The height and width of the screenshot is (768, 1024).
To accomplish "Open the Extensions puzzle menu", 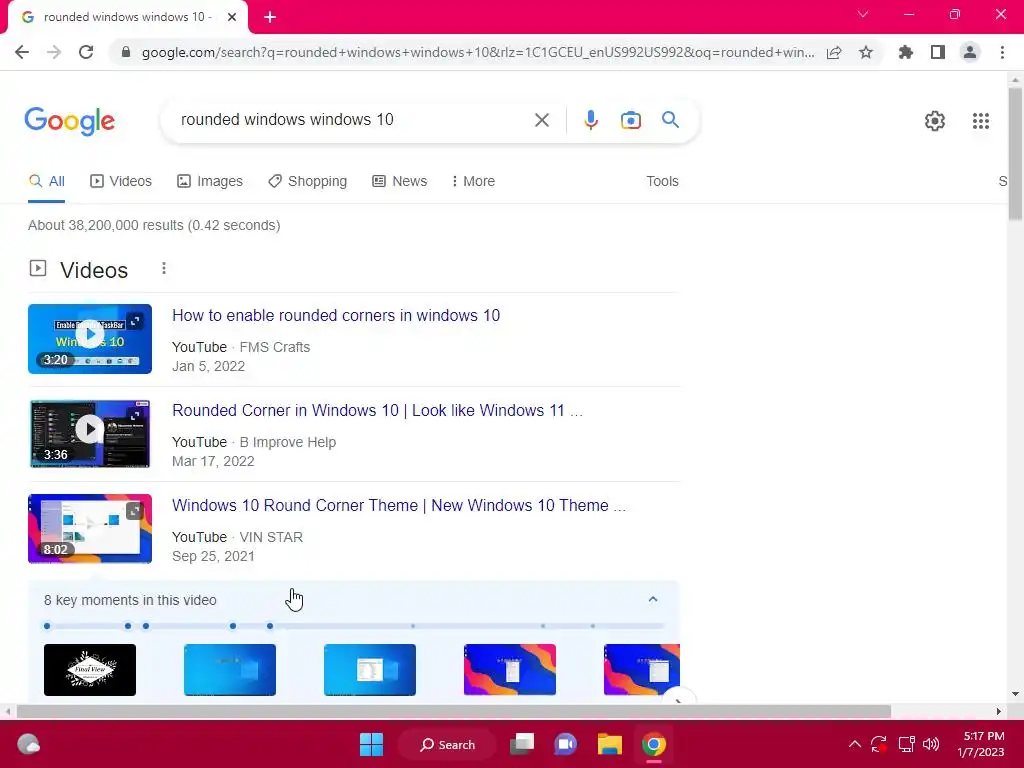I will coord(905,52).
